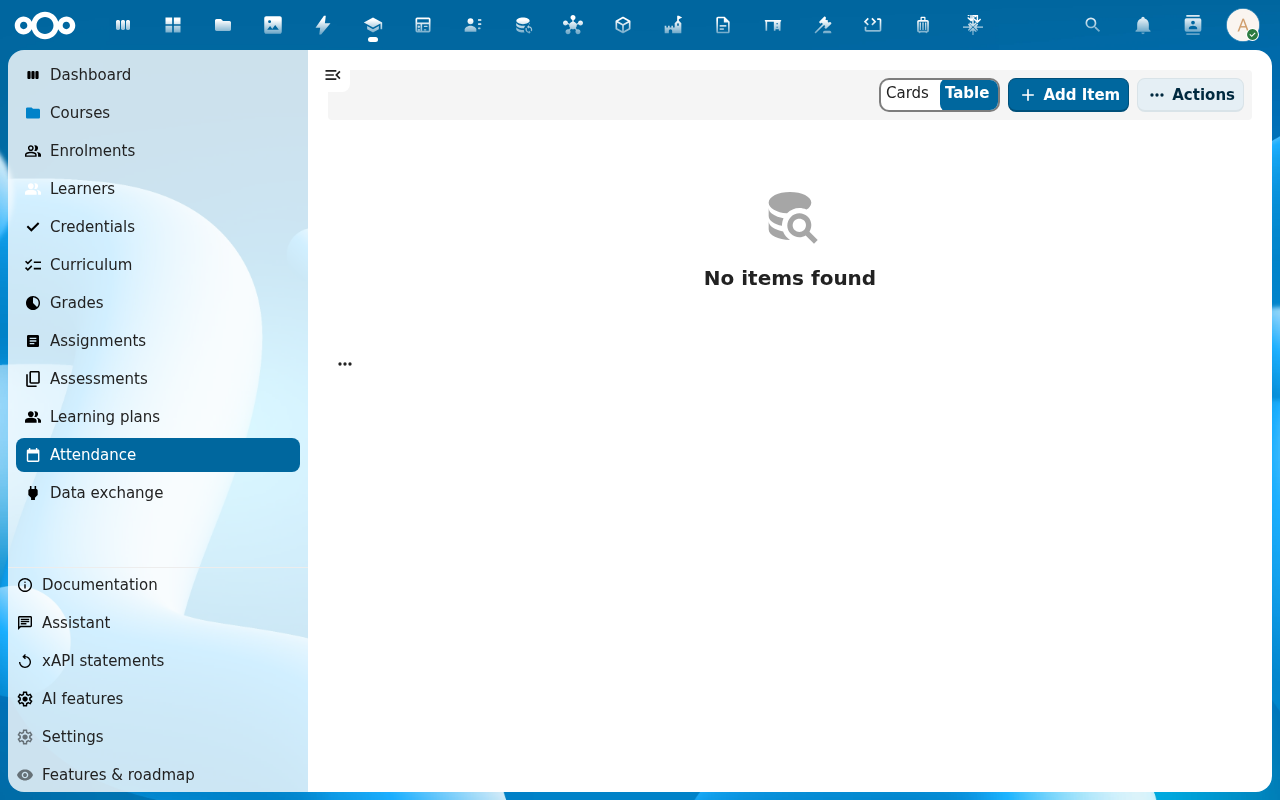This screenshot has height=800, width=1280.
Task: Open the Activity lightning bolt app
Action: click(323, 25)
